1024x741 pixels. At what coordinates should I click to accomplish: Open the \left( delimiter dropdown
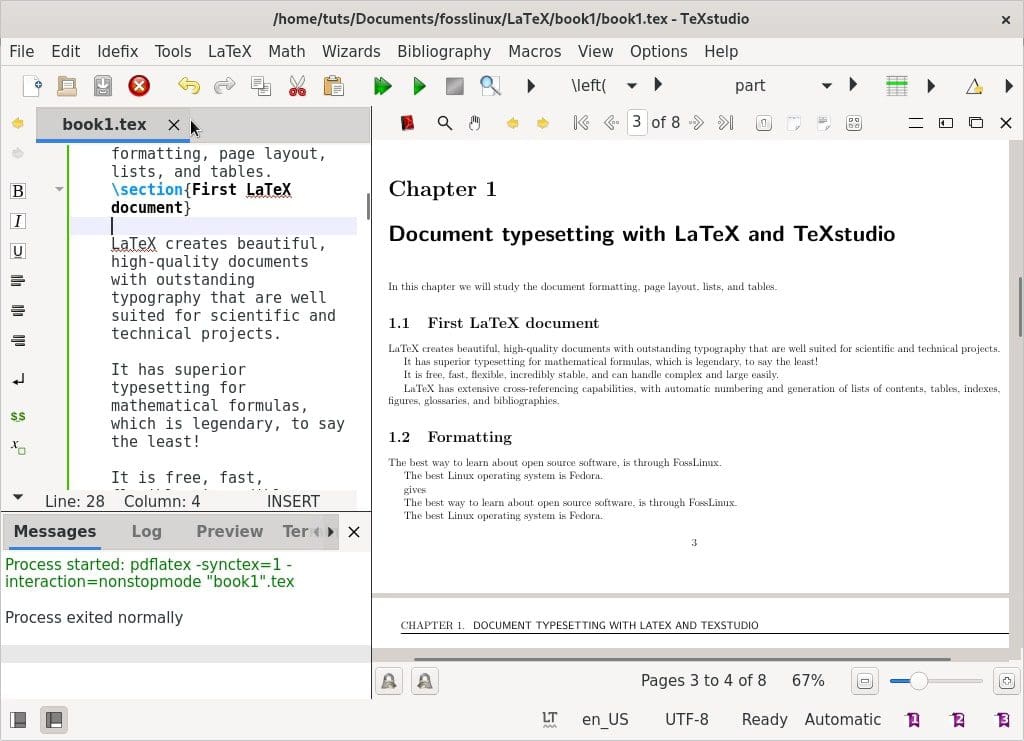pyautogui.click(x=631, y=86)
